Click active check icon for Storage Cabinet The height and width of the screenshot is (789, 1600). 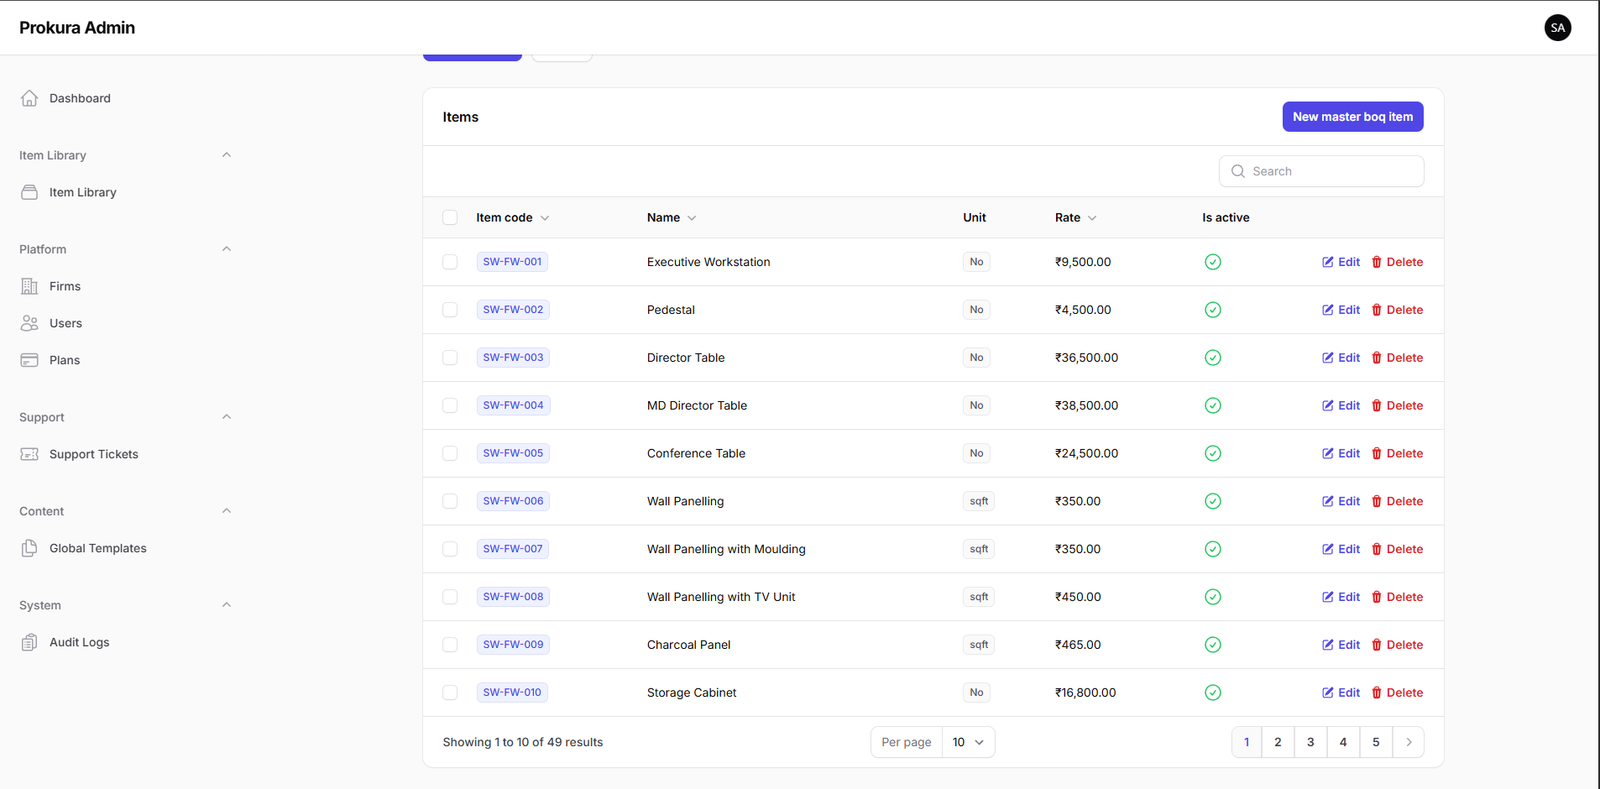click(1213, 692)
